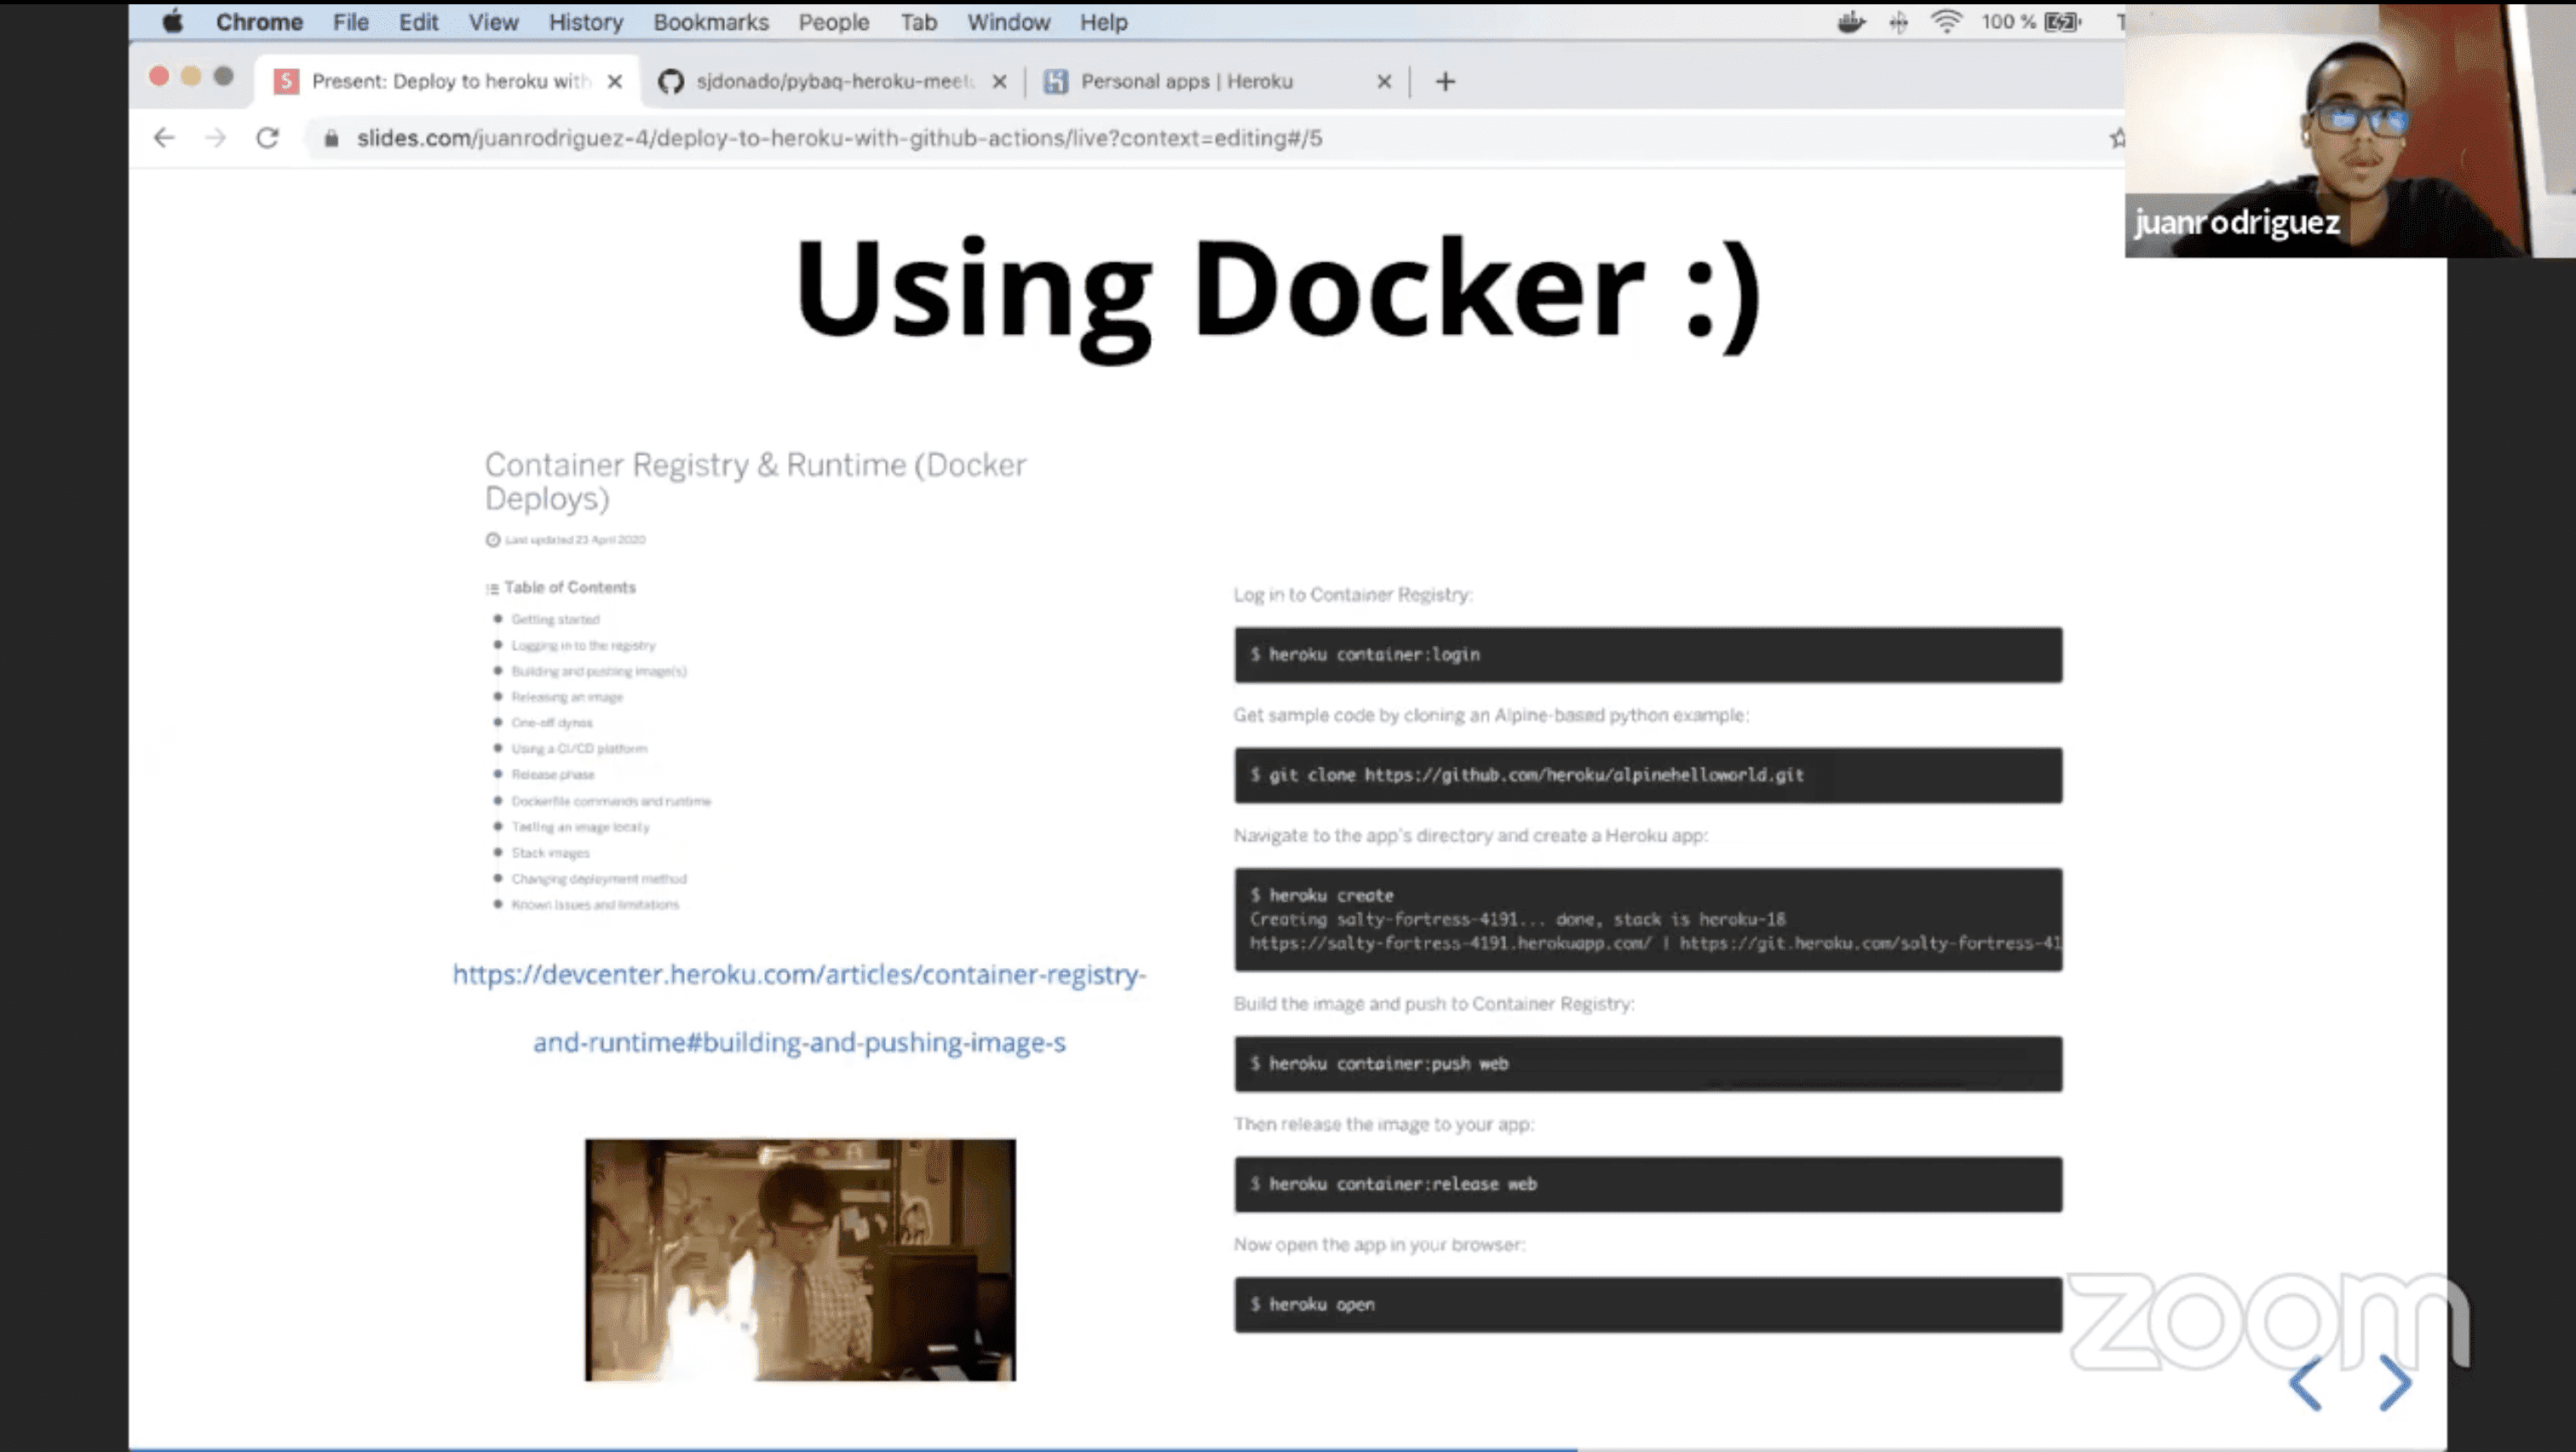Click the battery status icon
Viewport: 2576px width, 1452px height.
tap(2062, 21)
